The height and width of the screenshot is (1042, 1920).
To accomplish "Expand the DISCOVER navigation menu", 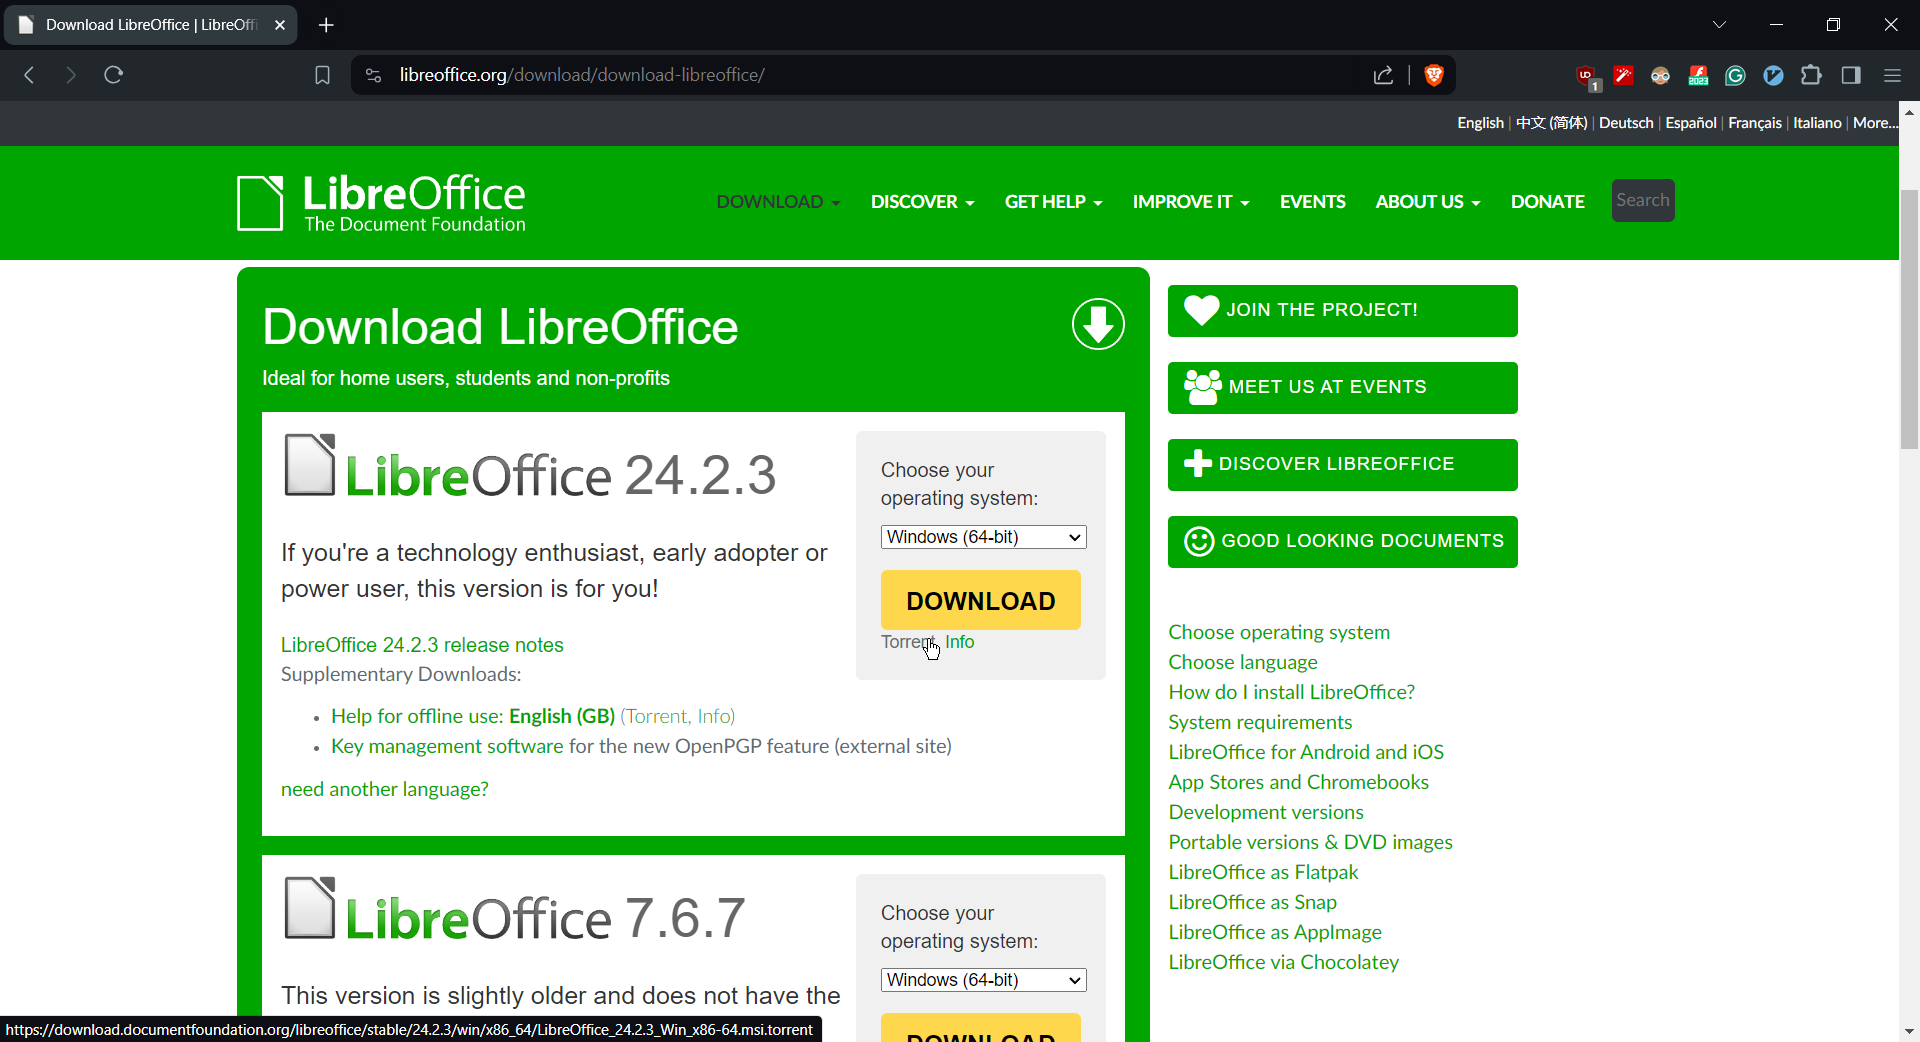I will click(x=922, y=202).
